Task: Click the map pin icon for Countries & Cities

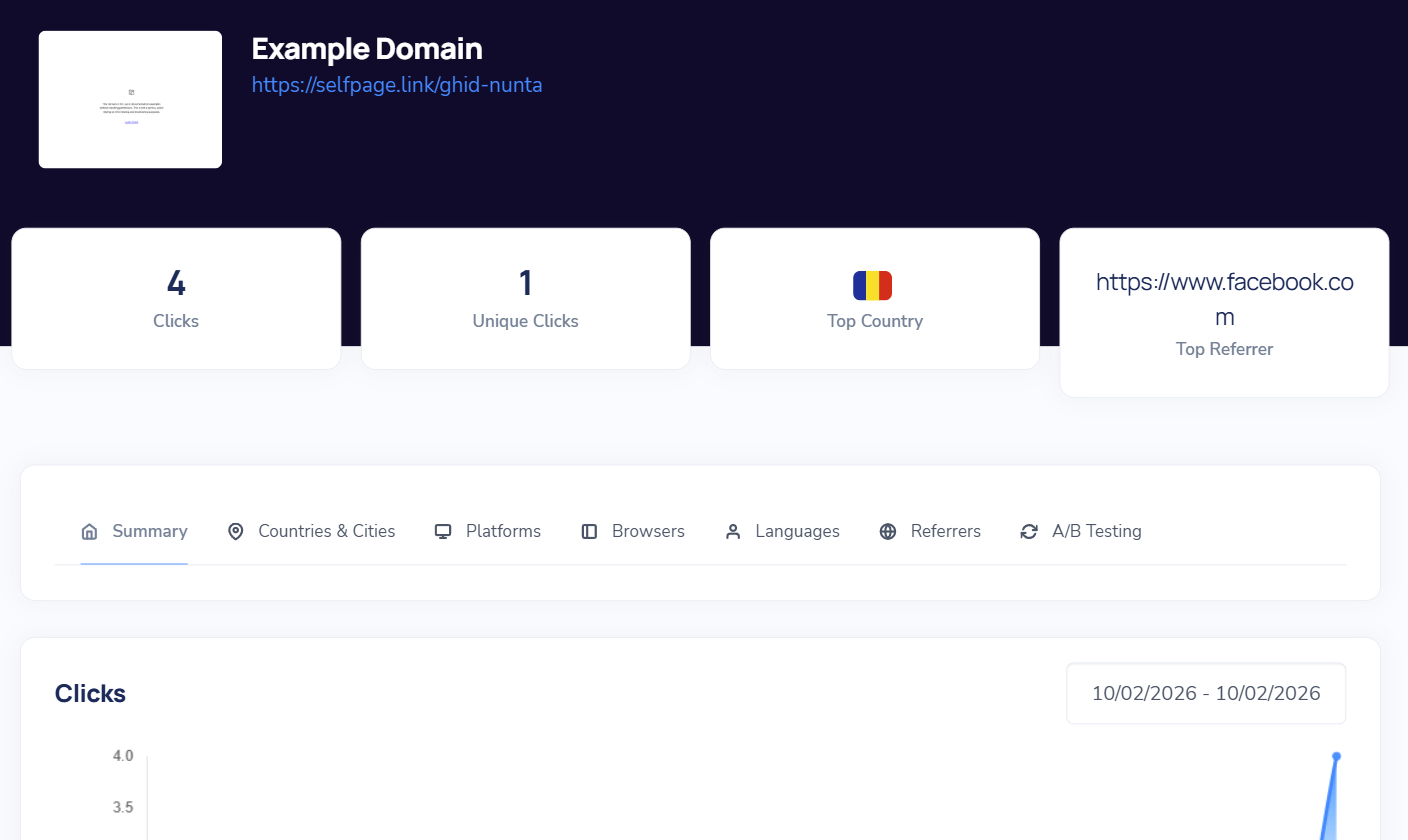Action: point(236,532)
